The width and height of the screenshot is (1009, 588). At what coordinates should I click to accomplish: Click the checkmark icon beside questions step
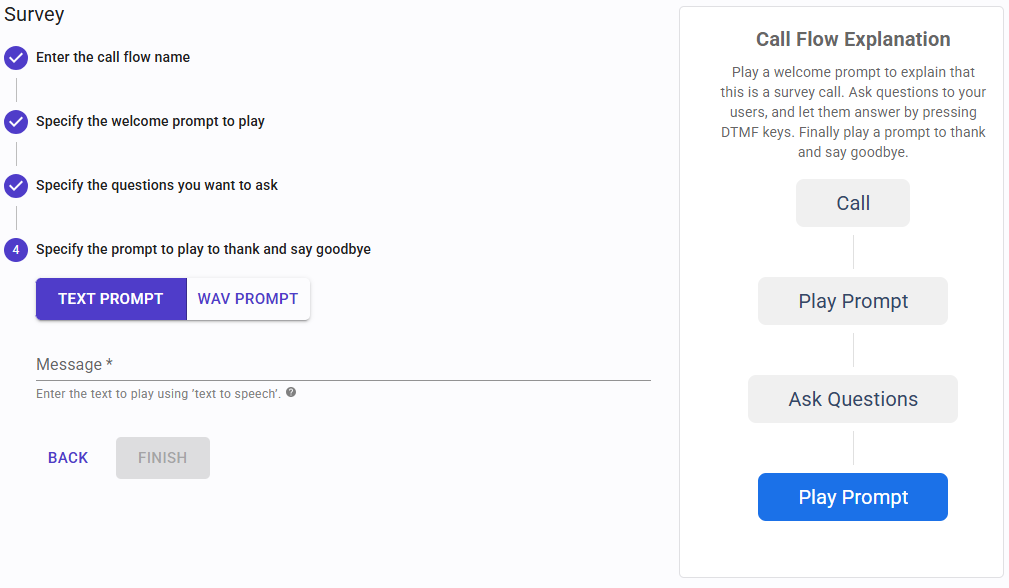click(16, 186)
